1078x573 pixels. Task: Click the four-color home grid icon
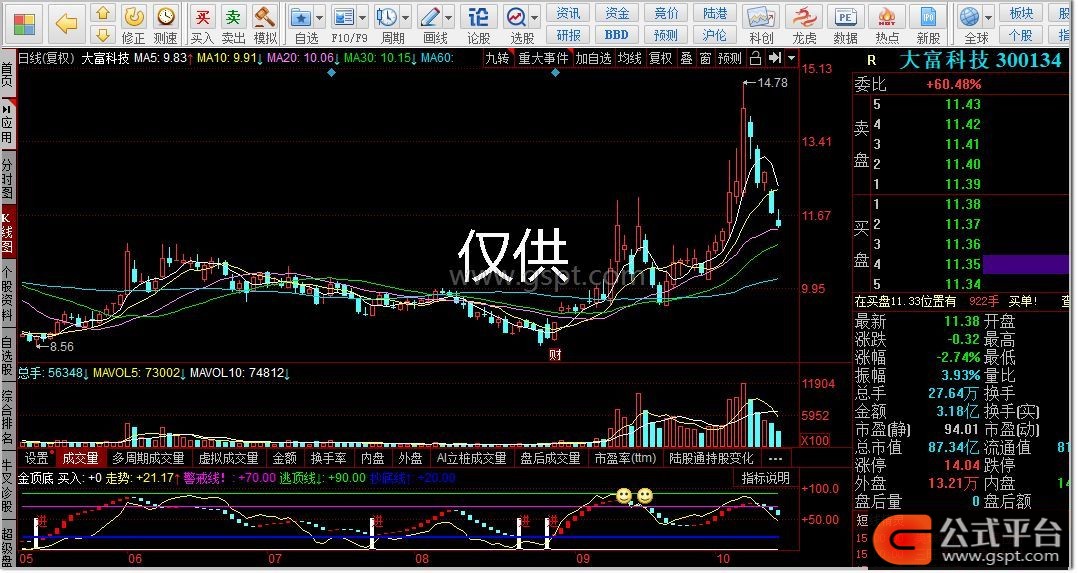point(25,23)
